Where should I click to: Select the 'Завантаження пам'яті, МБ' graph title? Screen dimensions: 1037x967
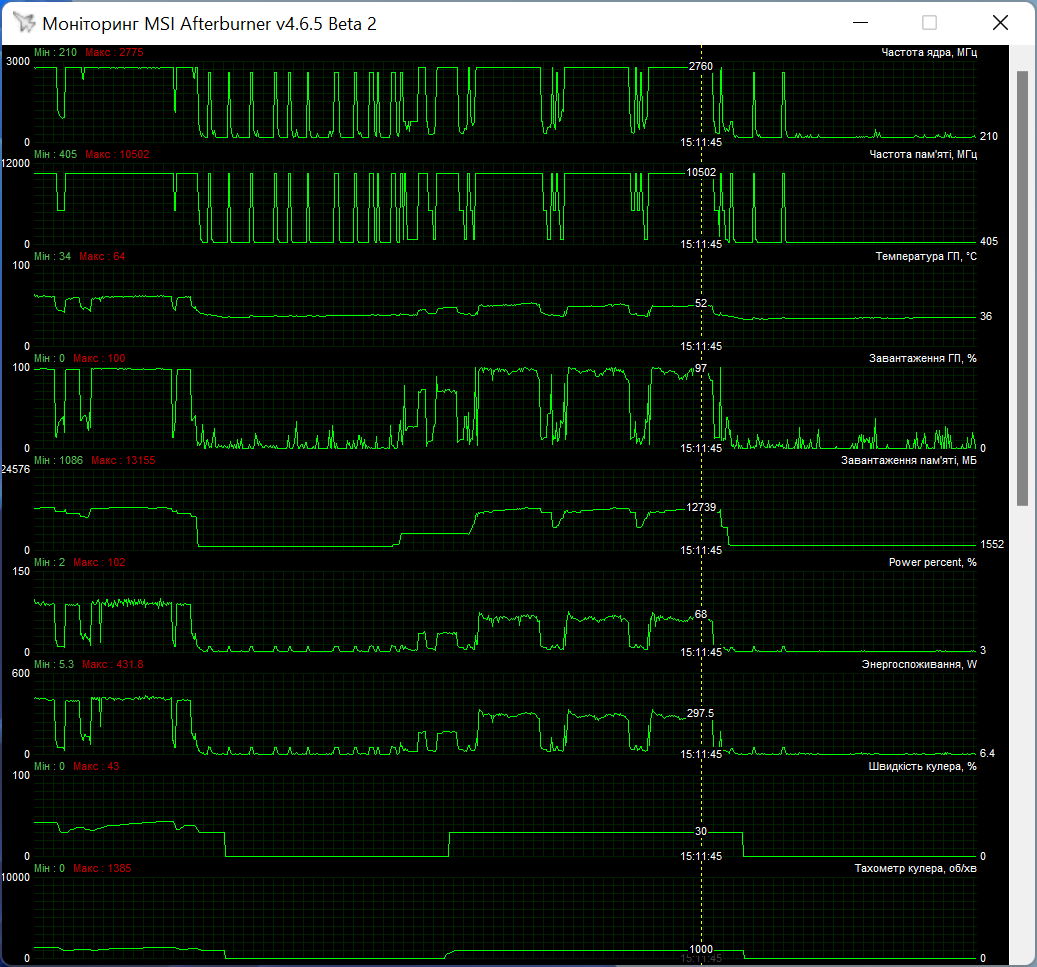909,460
